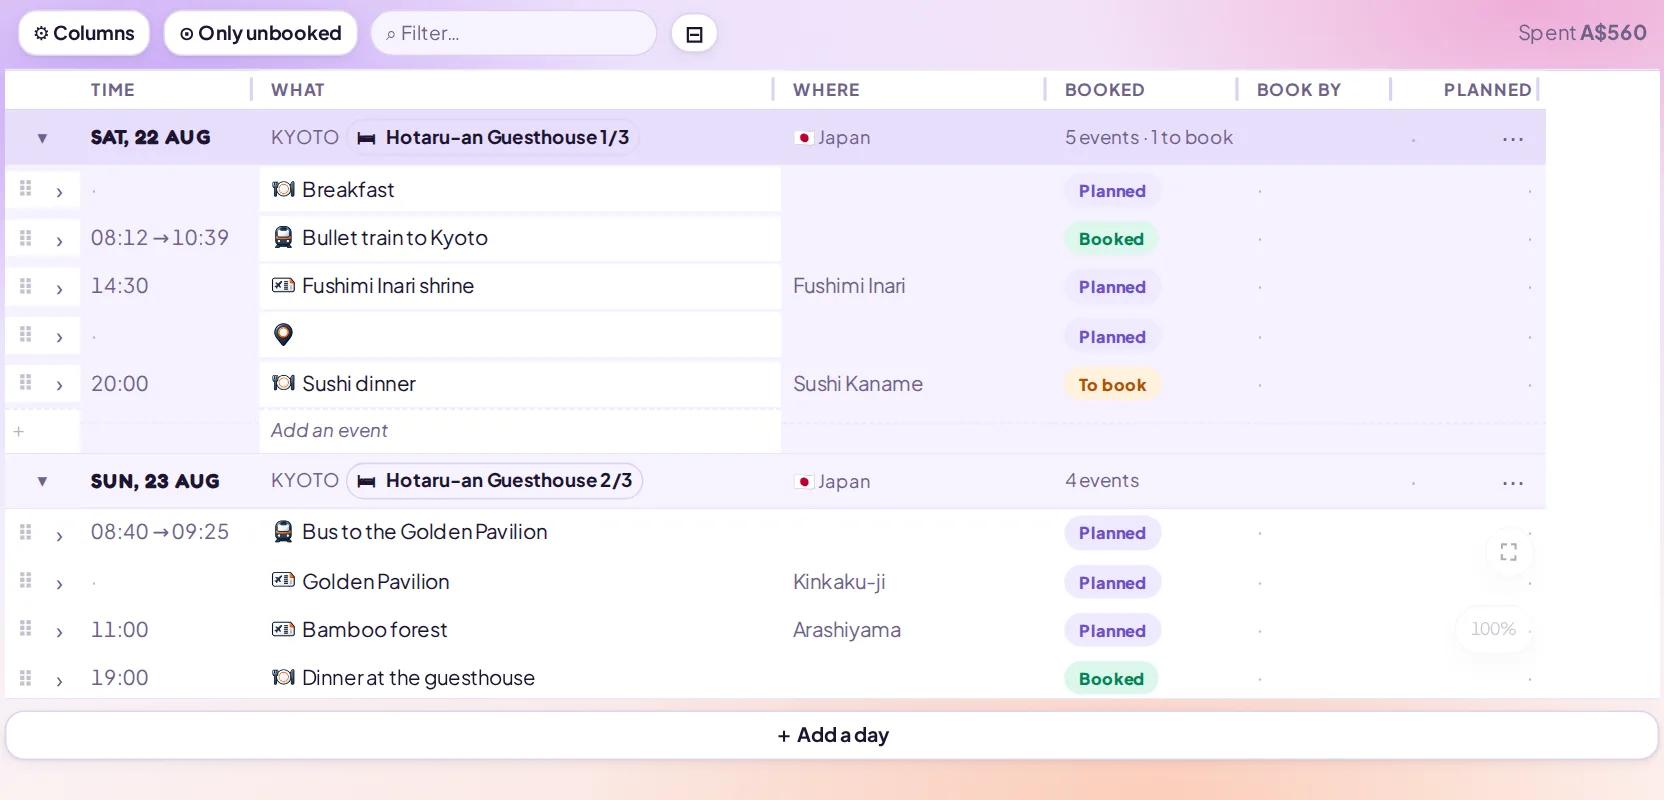Click the collapse-all square icon button
Image resolution: width=1664 pixels, height=800 pixels.
[694, 34]
